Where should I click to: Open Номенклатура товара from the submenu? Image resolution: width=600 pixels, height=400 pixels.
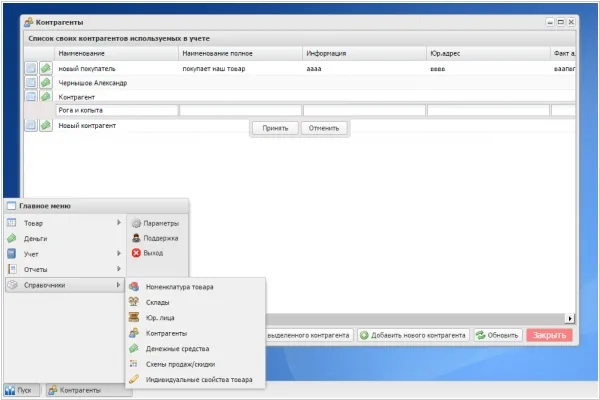(x=186, y=287)
